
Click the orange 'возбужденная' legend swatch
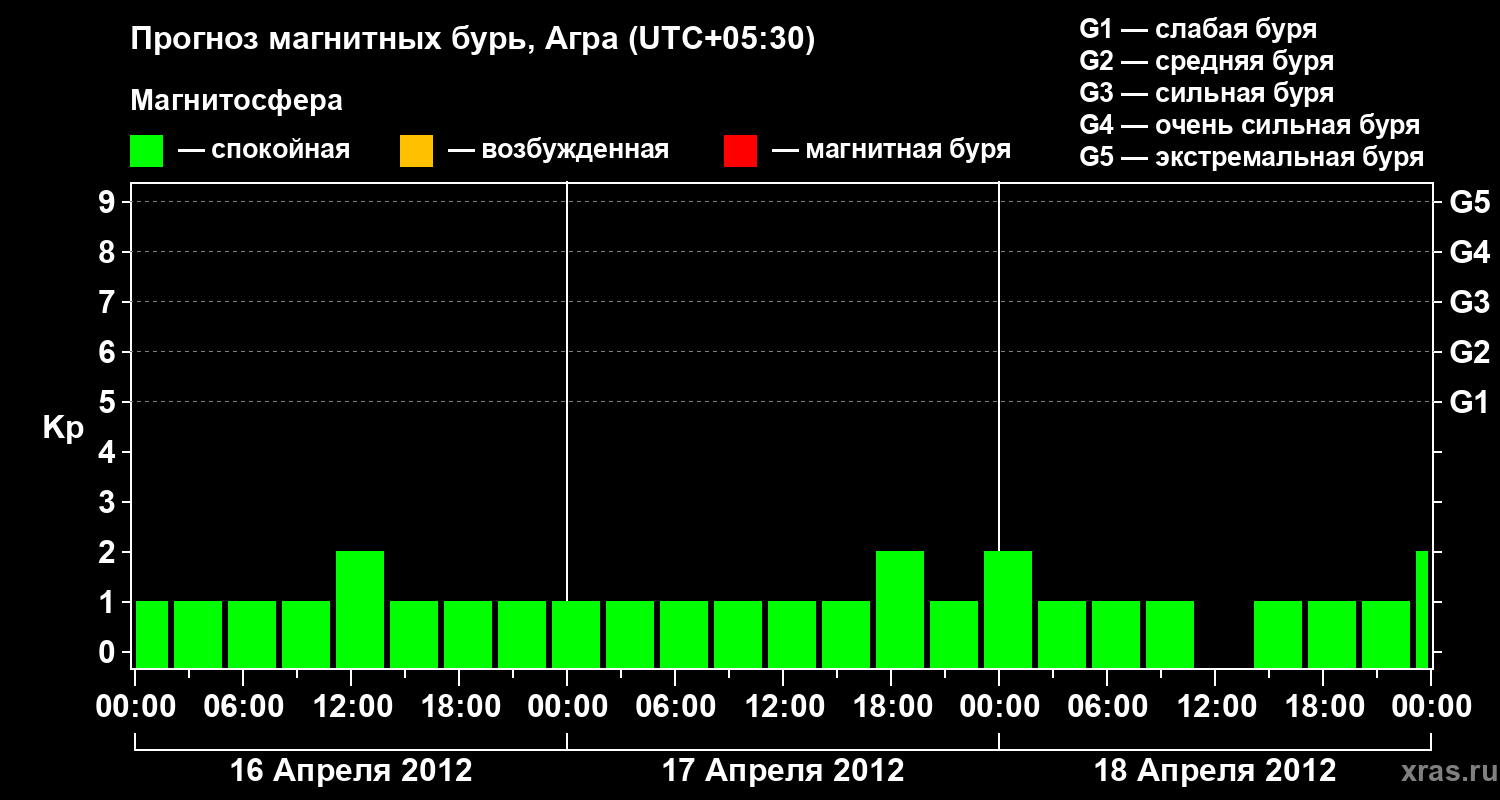[x=416, y=151]
